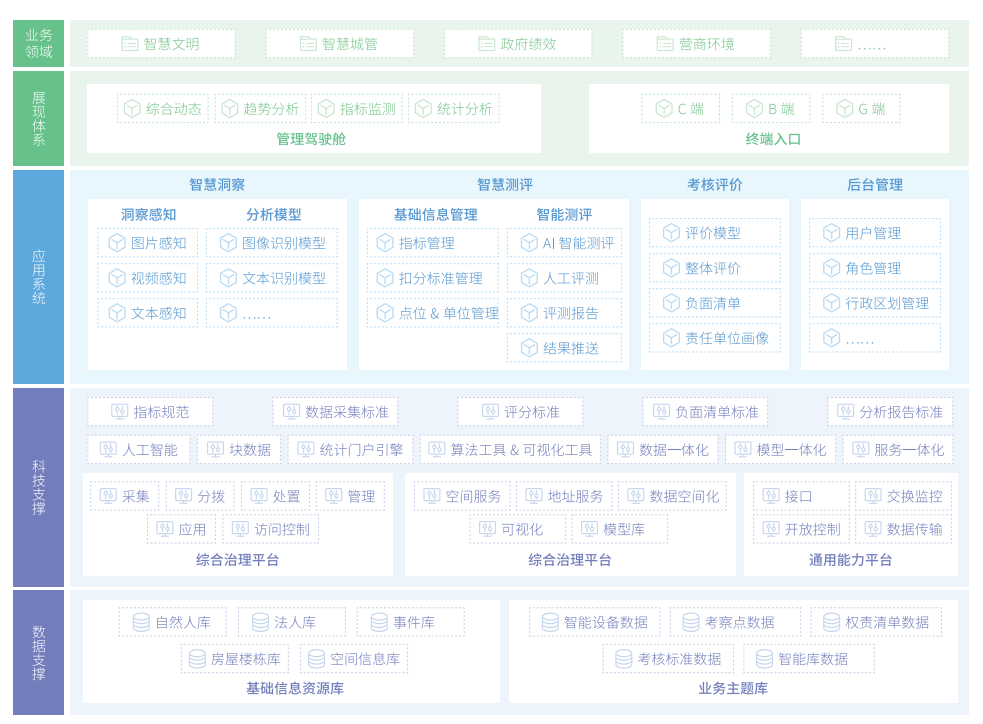
Task: Click the database icon beside 权责清单数据
Action: 831,622
